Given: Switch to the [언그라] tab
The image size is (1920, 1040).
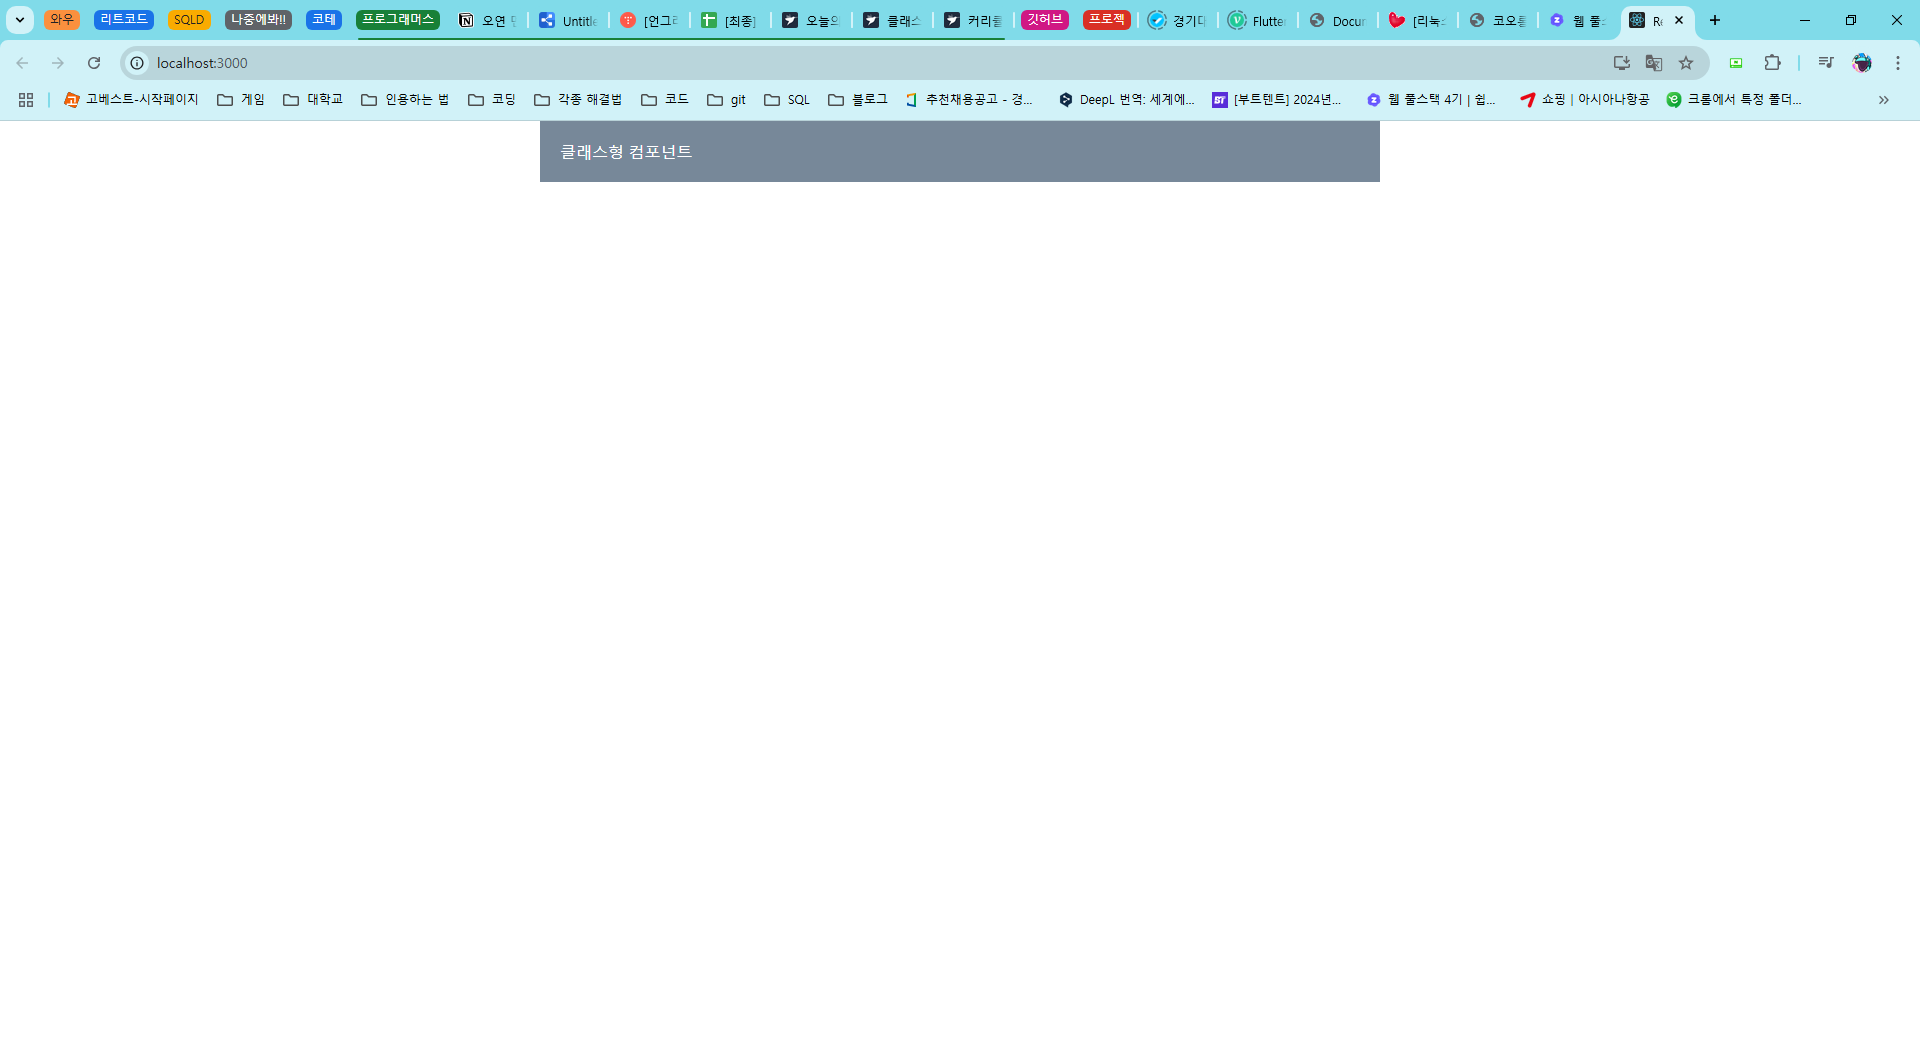Looking at the screenshot, I should point(649,20).
